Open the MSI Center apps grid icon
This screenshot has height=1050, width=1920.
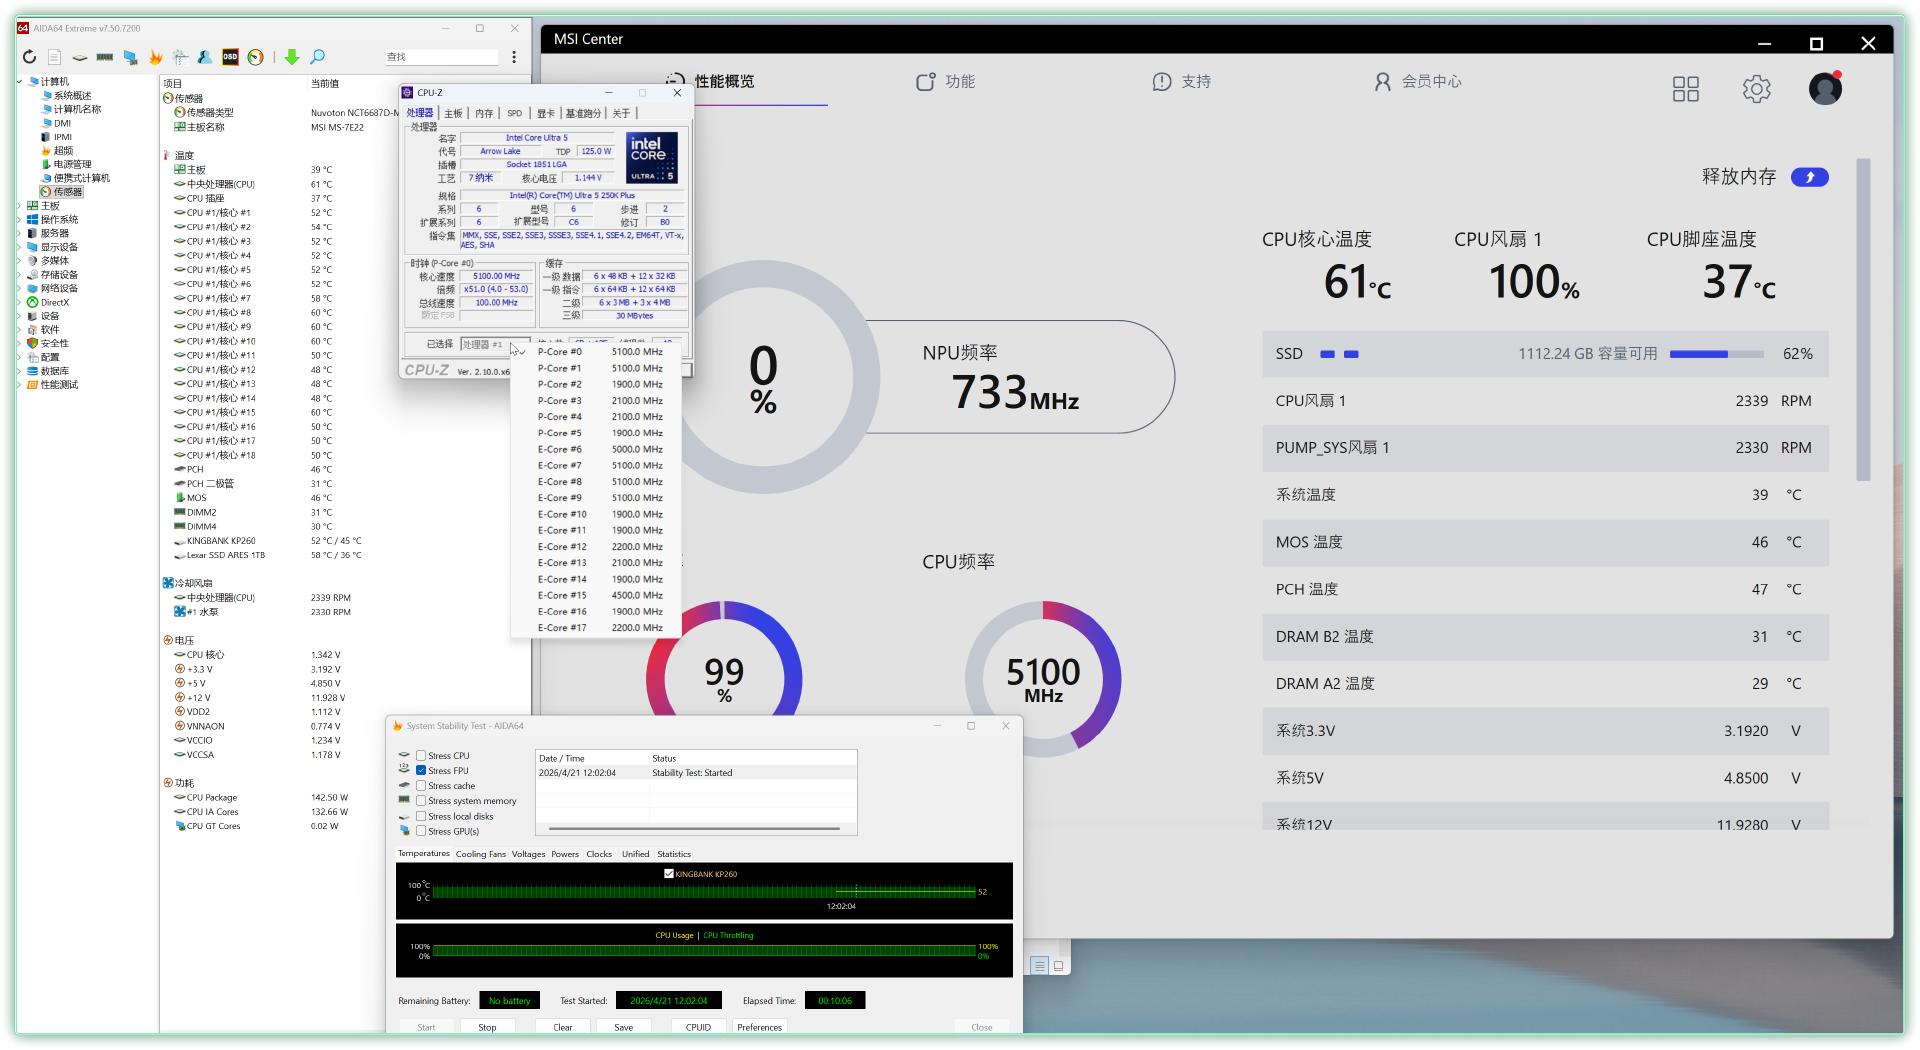point(1686,89)
